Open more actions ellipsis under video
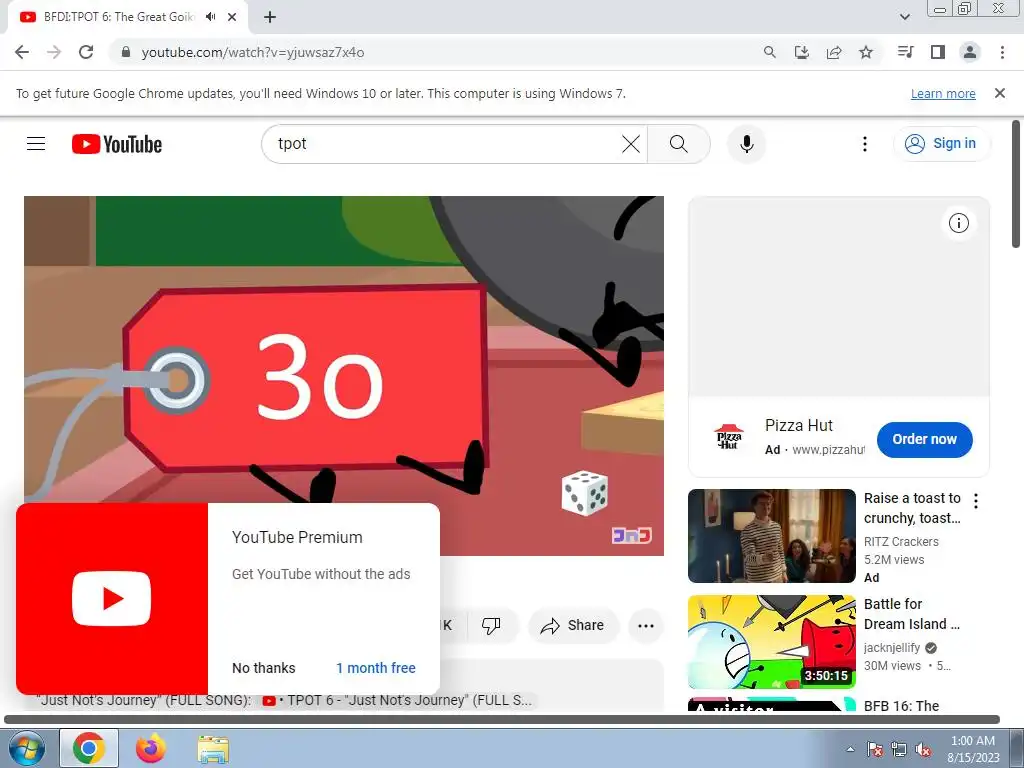This screenshot has height=768, width=1024. (646, 626)
